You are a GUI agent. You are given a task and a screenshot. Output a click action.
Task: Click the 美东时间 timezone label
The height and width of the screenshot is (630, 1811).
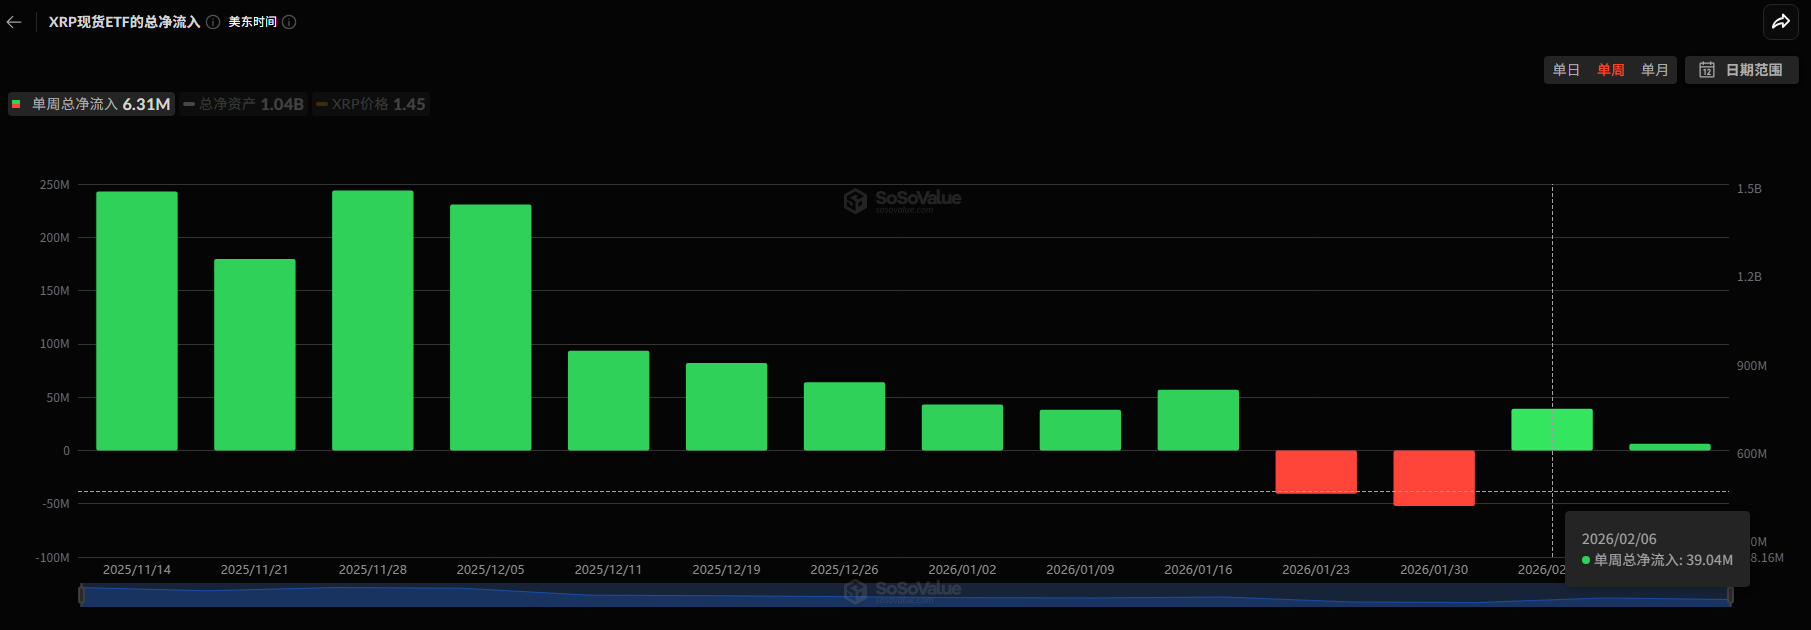(252, 22)
